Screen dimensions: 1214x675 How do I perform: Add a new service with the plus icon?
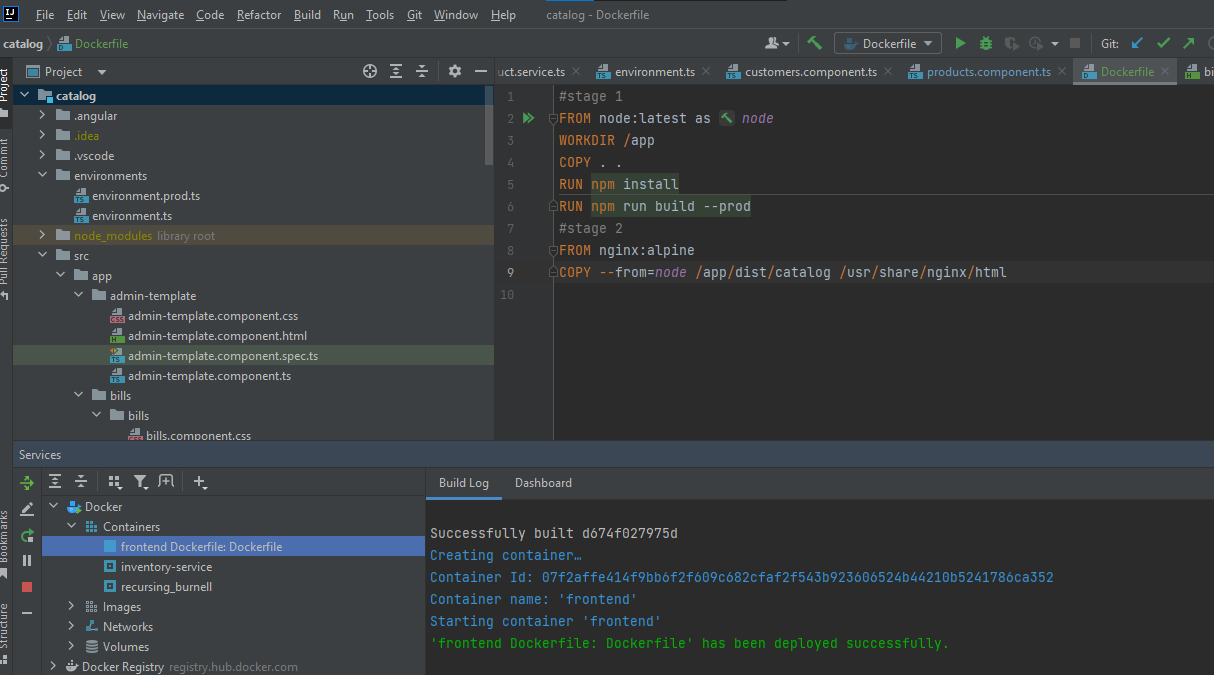pyautogui.click(x=200, y=482)
